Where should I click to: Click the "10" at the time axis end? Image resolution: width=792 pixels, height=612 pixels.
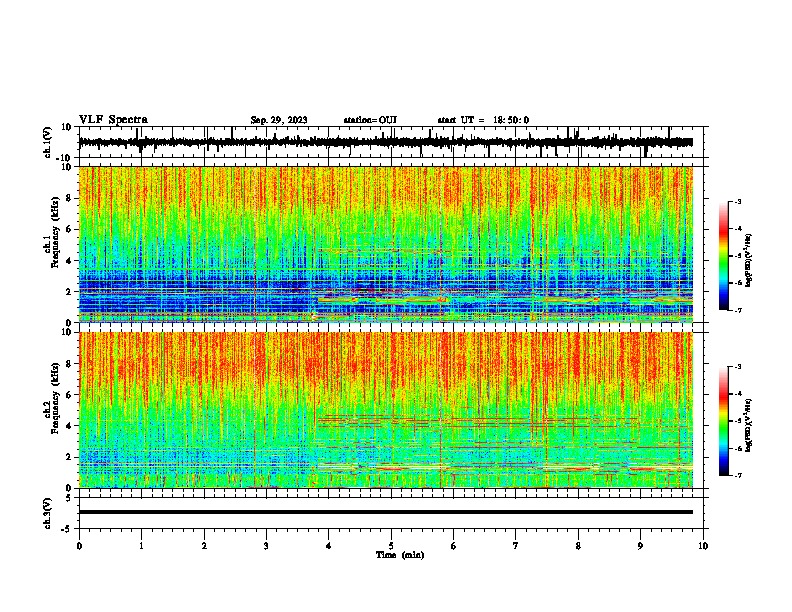tap(703, 546)
